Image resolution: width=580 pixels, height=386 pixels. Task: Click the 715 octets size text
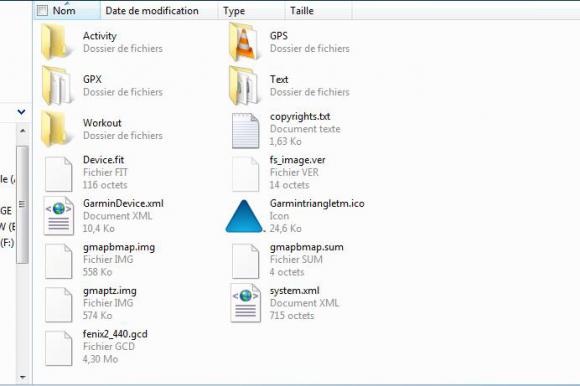292,315
